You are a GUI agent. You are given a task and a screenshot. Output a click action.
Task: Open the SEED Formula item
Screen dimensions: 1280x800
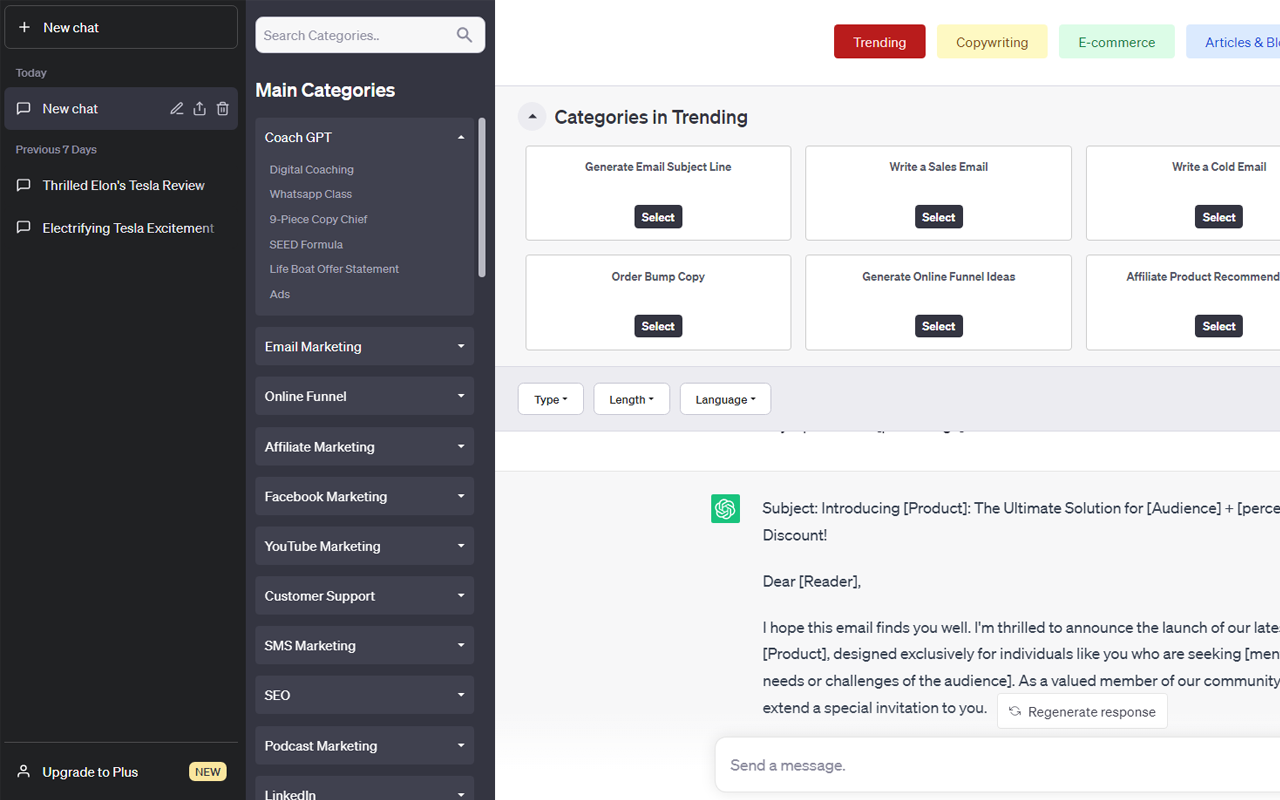tap(306, 244)
